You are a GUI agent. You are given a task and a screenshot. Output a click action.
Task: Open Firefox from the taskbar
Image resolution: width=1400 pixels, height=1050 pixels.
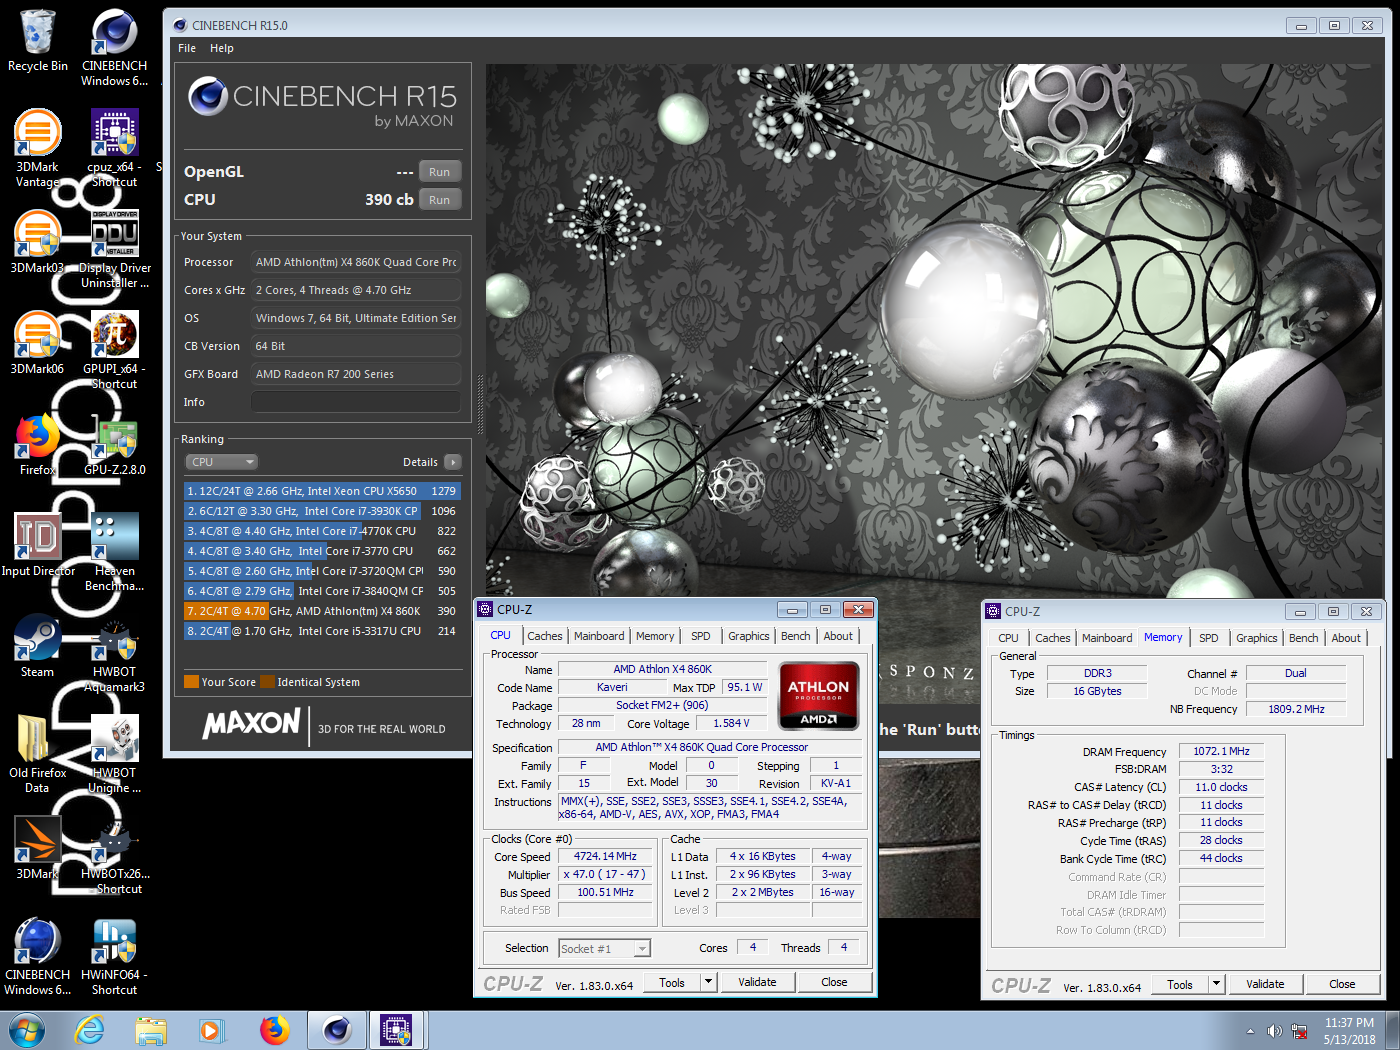pyautogui.click(x=274, y=1030)
